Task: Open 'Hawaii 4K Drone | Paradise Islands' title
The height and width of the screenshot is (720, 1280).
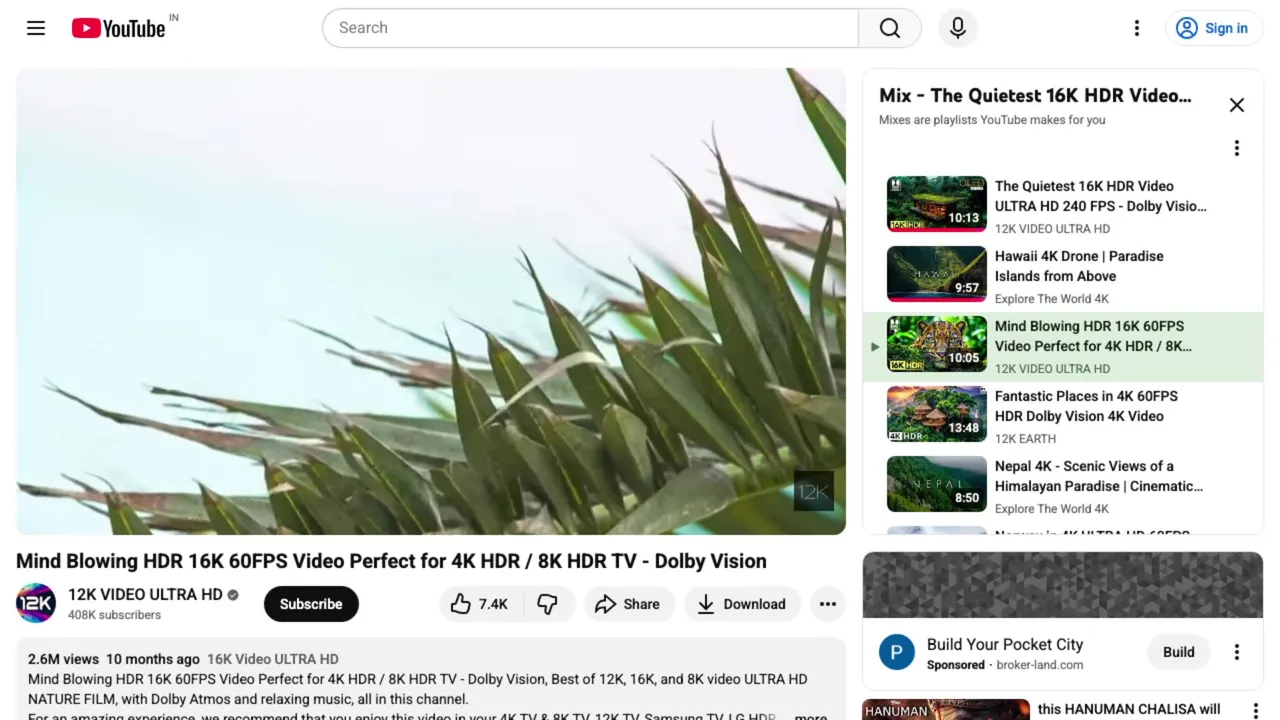Action: coord(1079,266)
